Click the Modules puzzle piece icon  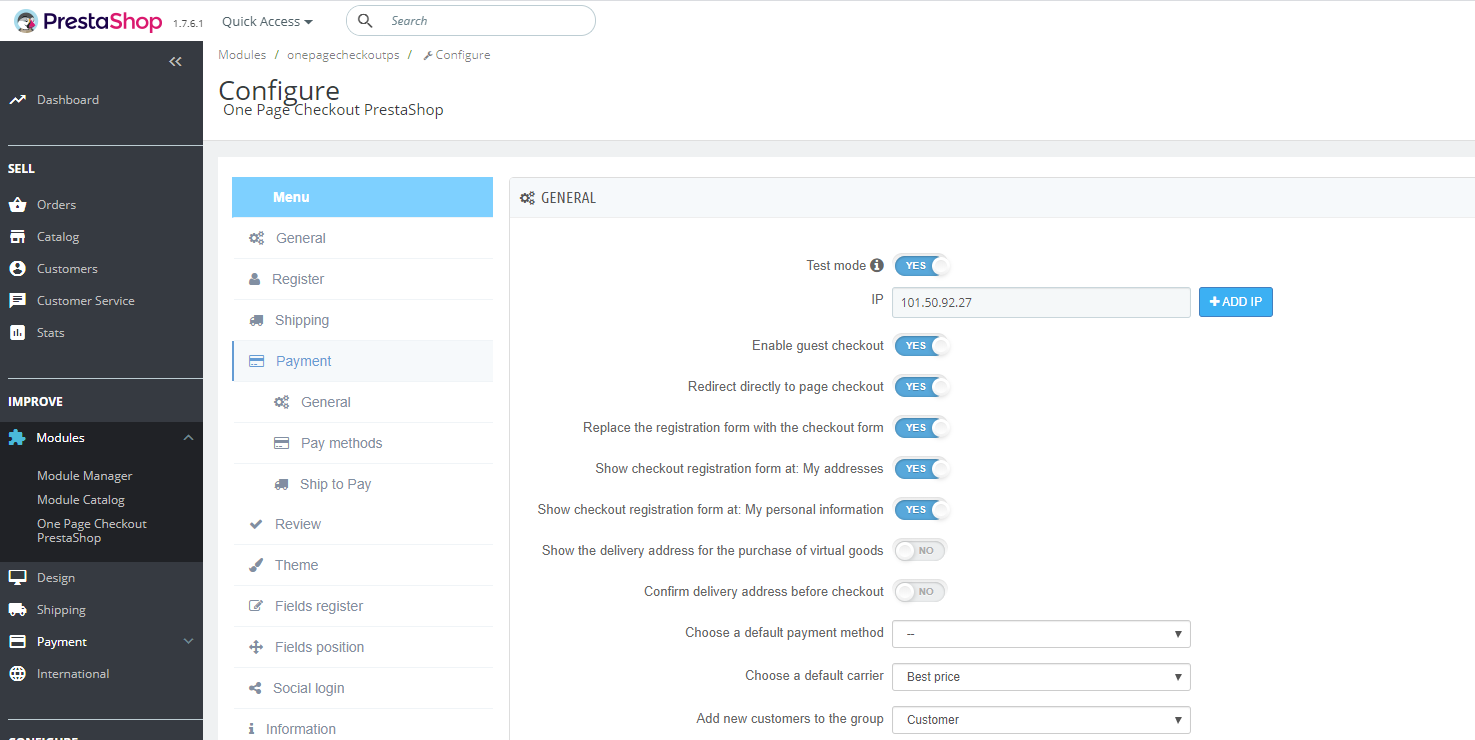17,438
